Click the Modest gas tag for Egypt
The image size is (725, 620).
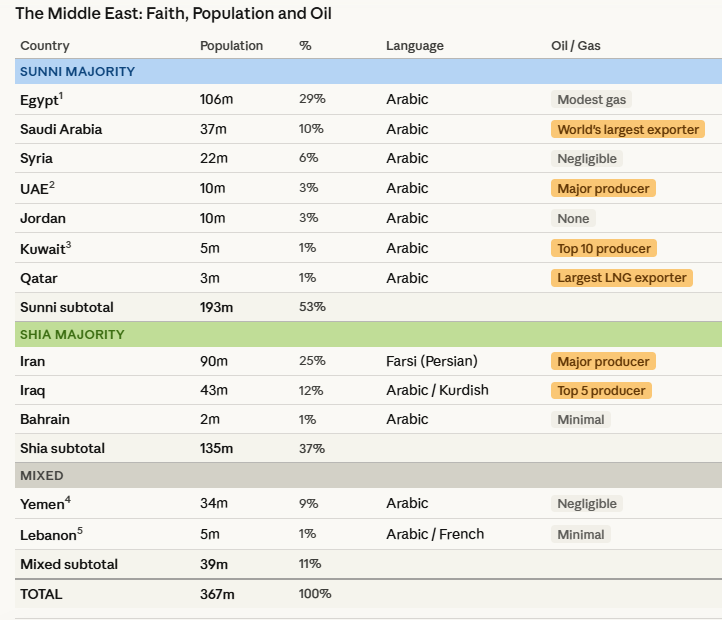pos(593,100)
